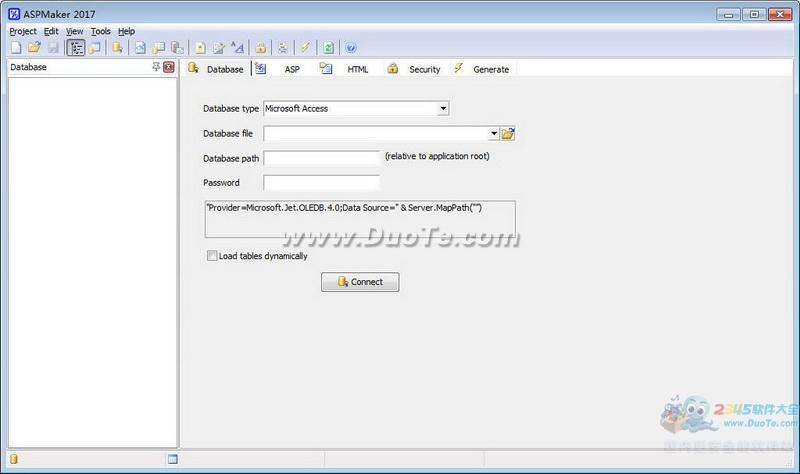Viewport: 800px width, 474px height.
Task: Switch to the Security tab
Action: pos(414,69)
